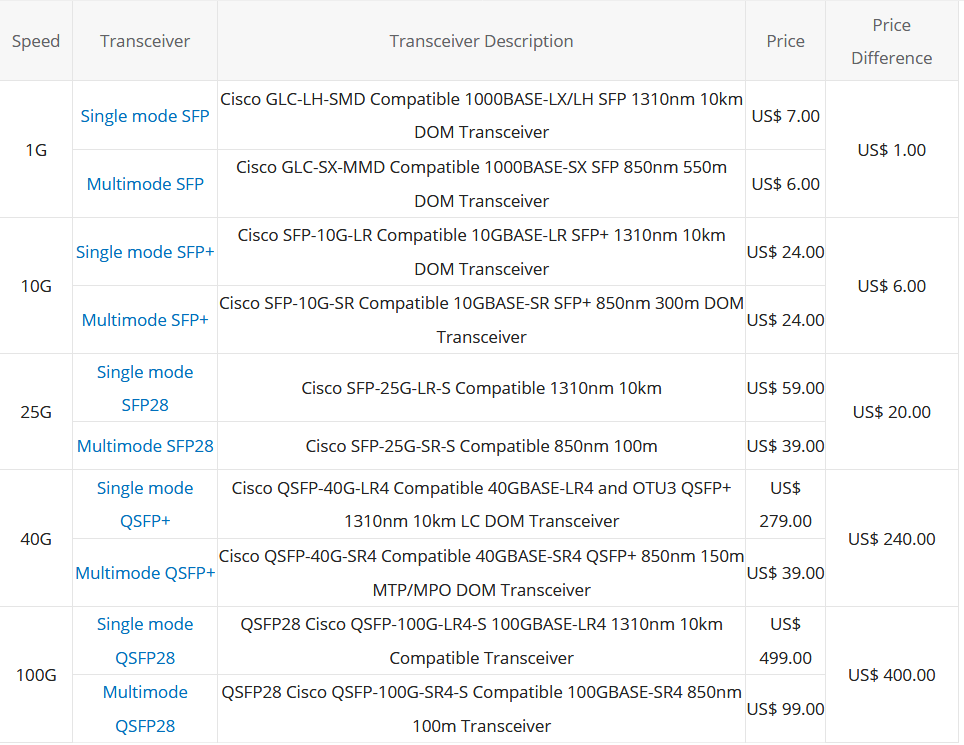Viewport: 964px width, 745px height.
Task: Follow the Single mode SFP+ link
Action: pyautogui.click(x=144, y=252)
